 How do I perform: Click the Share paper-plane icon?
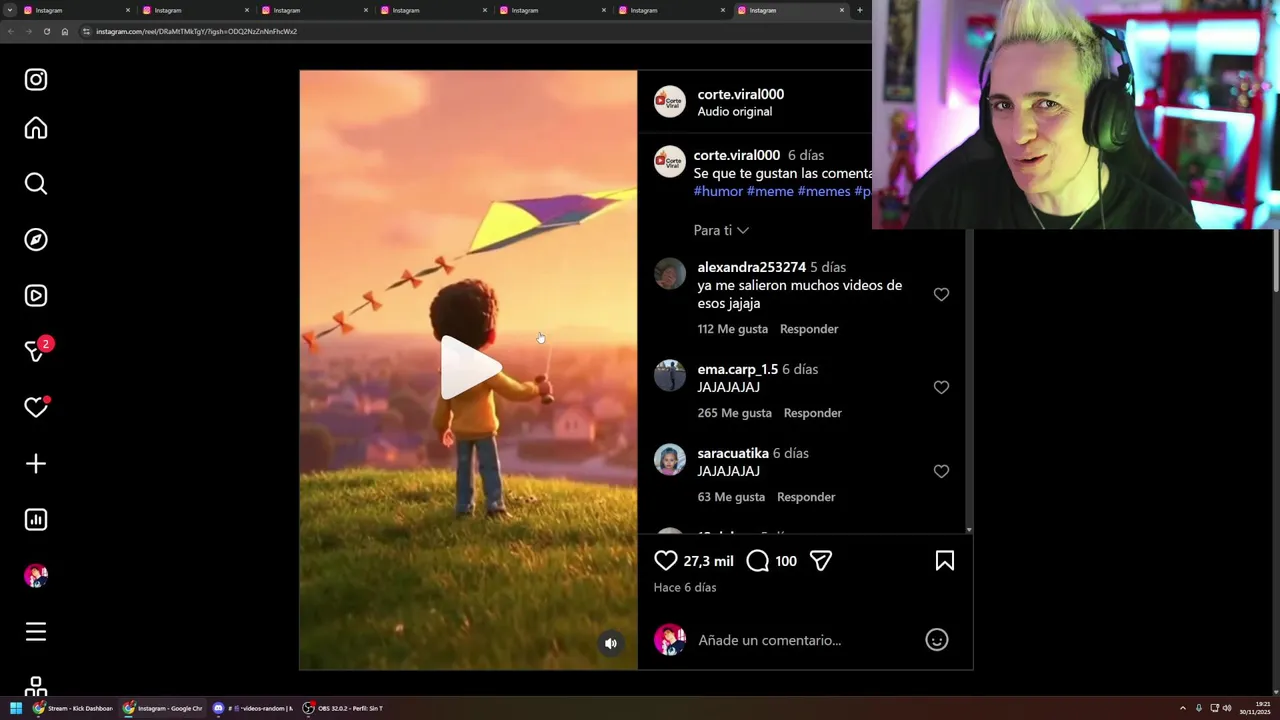[x=821, y=561]
